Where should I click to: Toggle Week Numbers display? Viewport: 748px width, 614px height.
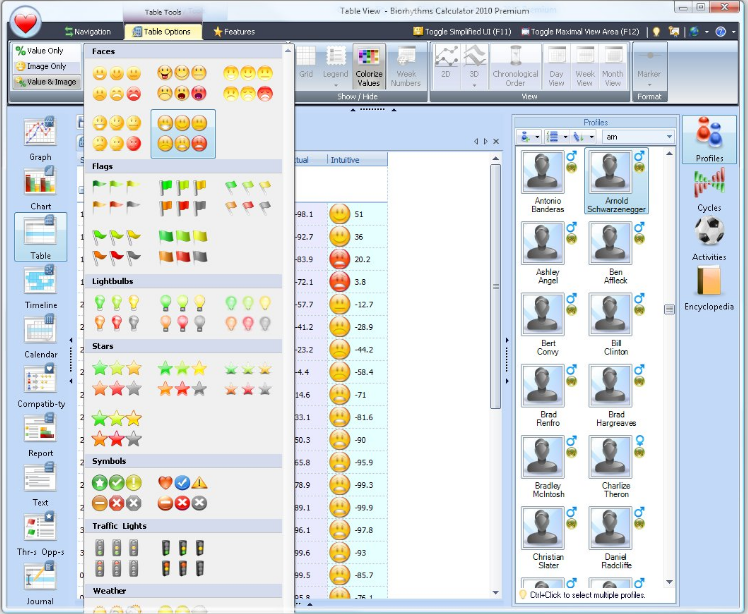405,67
